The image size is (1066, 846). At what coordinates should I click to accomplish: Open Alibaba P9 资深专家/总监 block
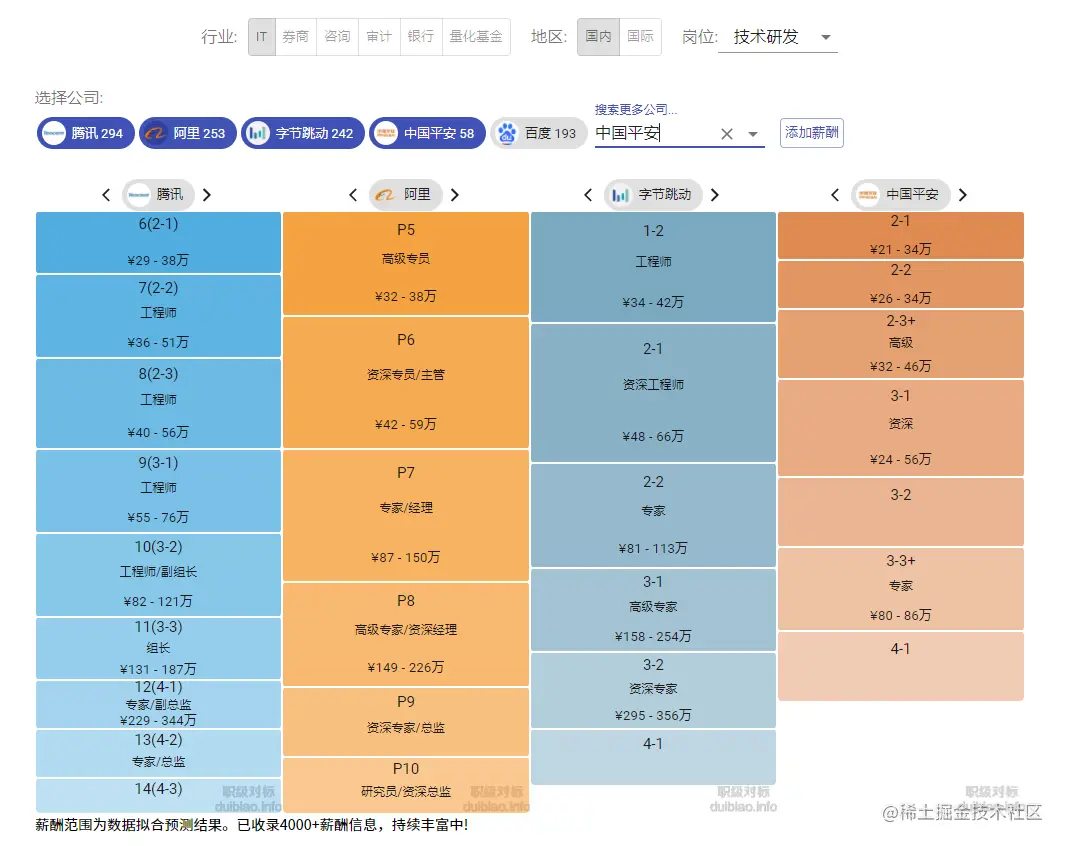pyautogui.click(x=406, y=722)
